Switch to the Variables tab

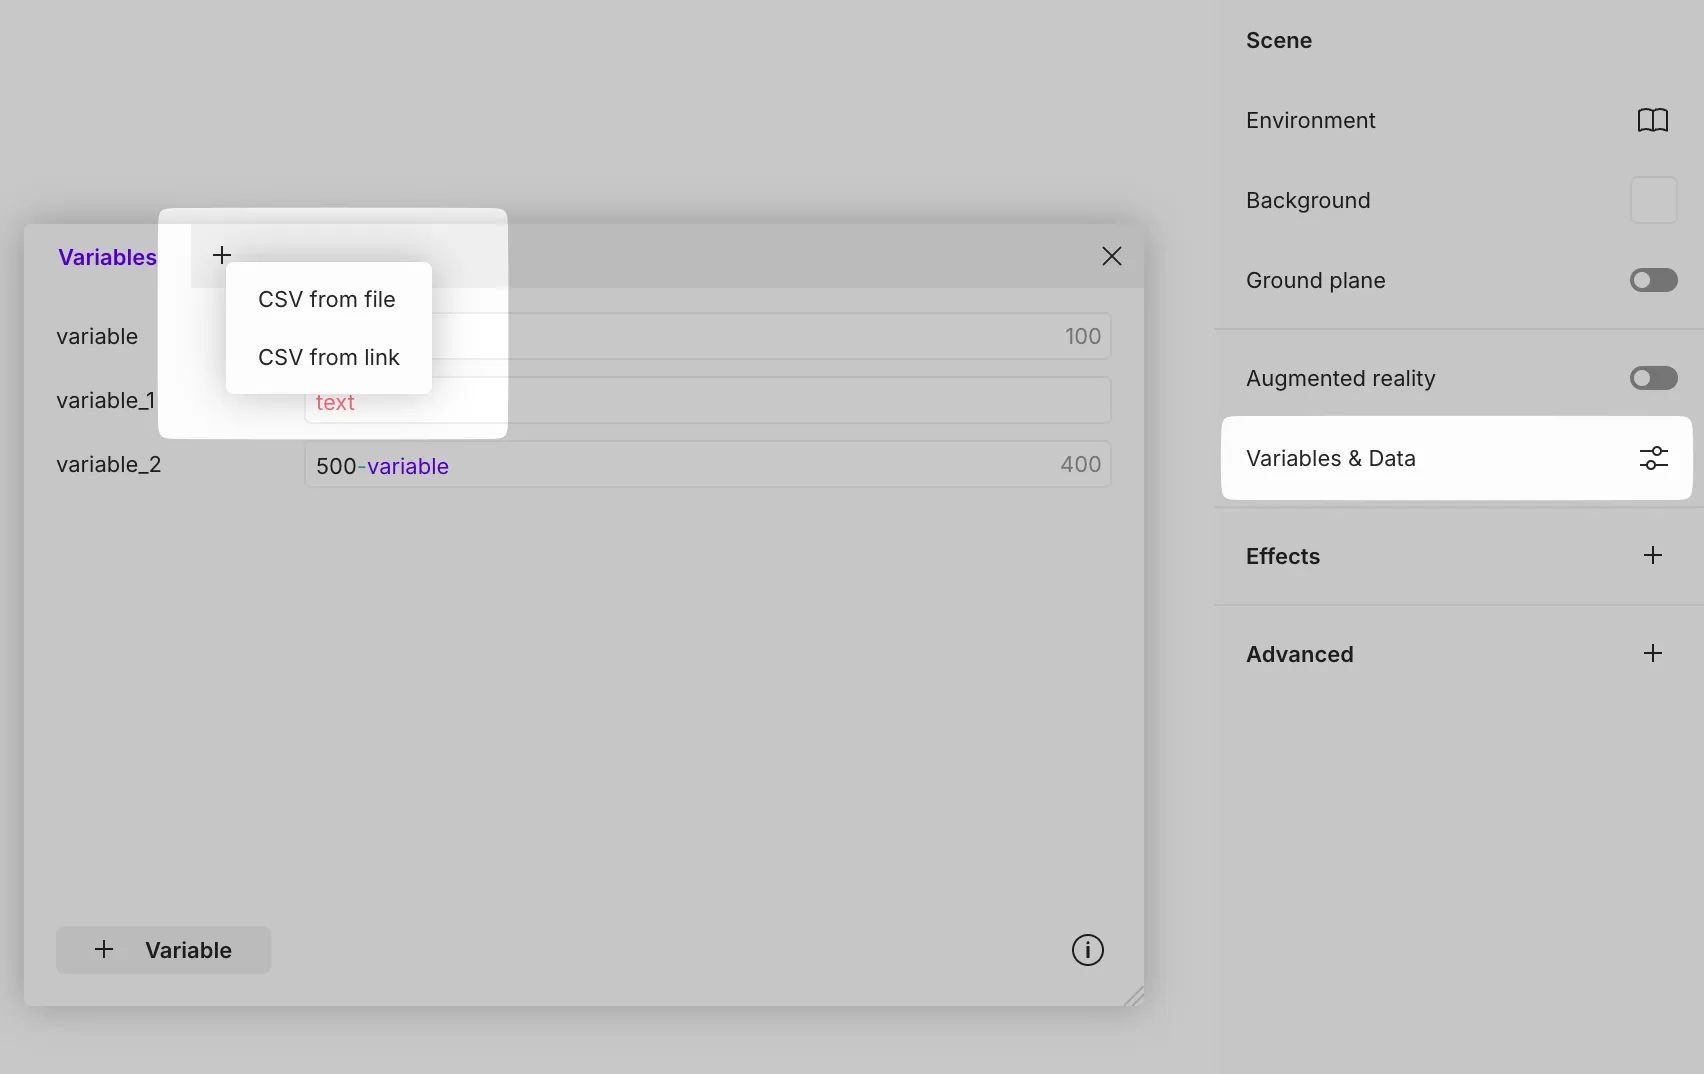point(107,257)
